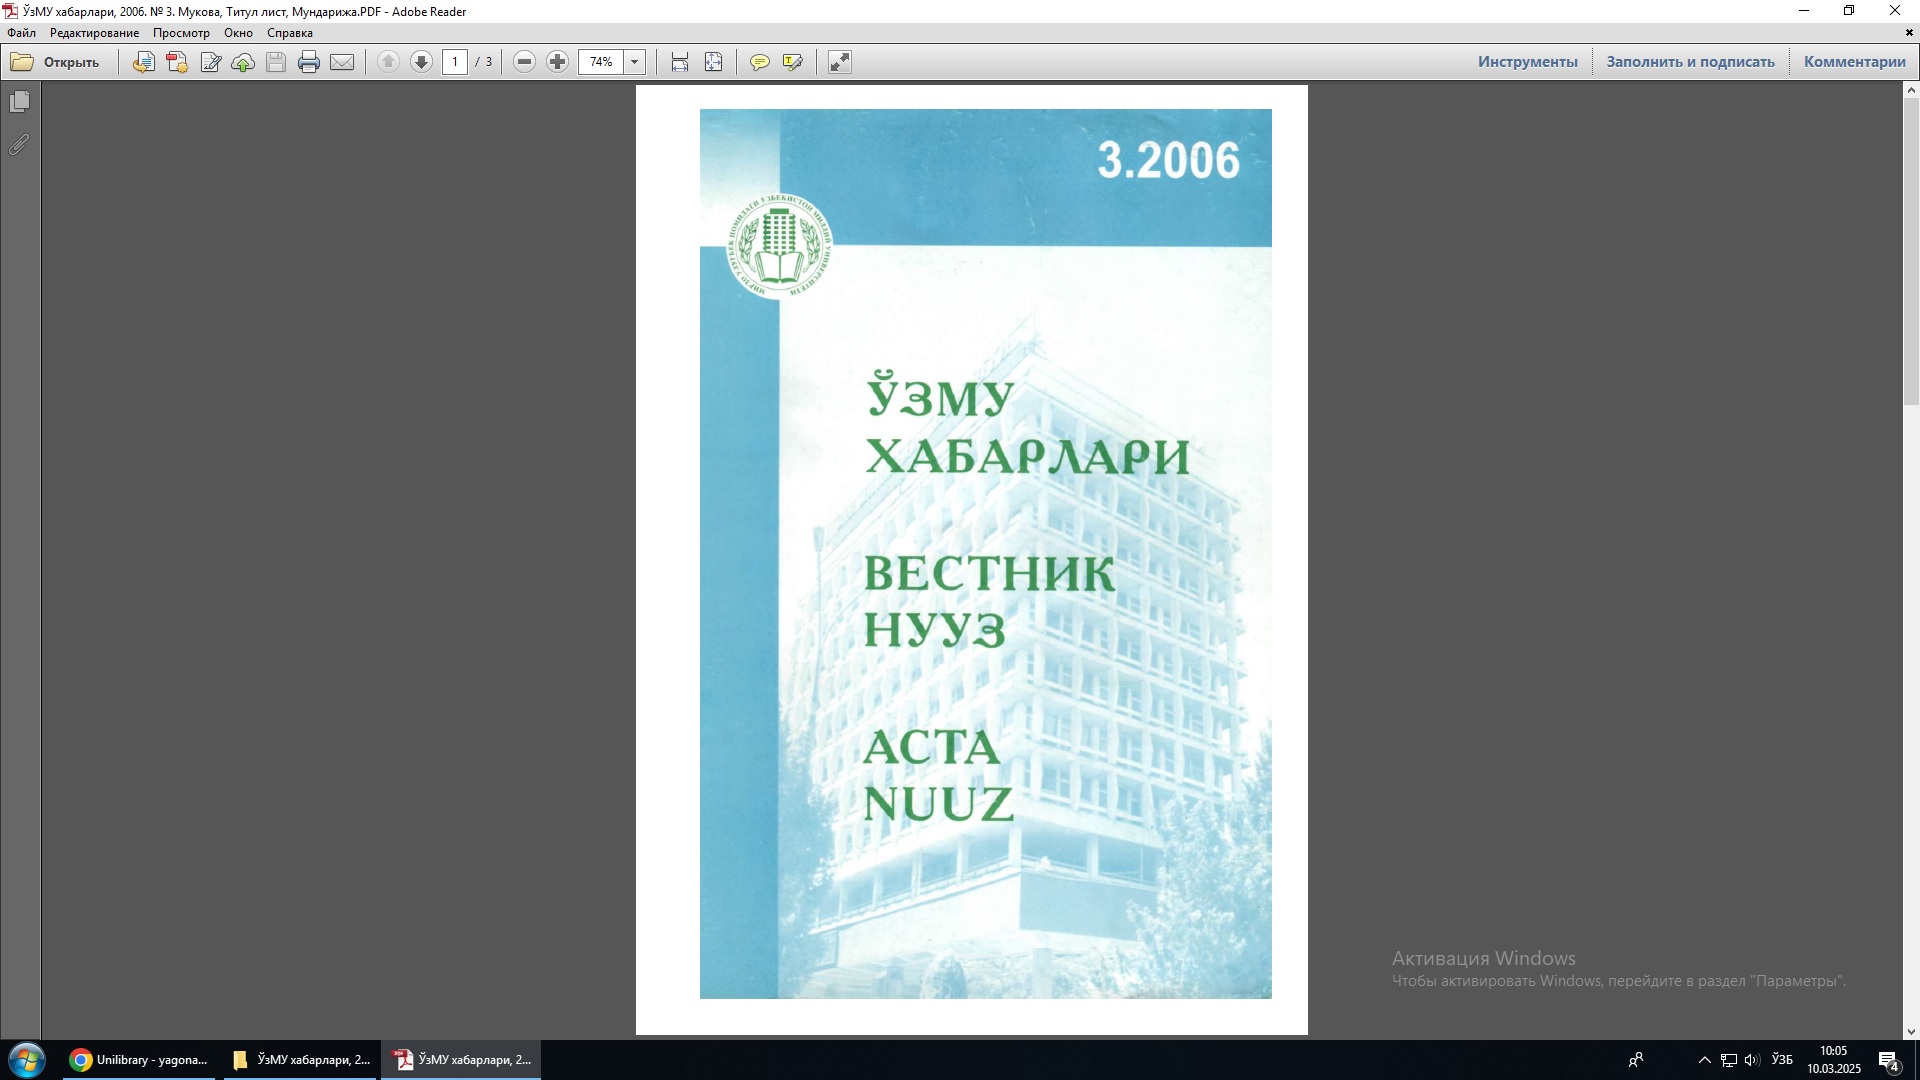Switch to the folder ЎзМУ хабарлари taskbar window
This screenshot has width=1920, height=1080.
click(x=300, y=1060)
